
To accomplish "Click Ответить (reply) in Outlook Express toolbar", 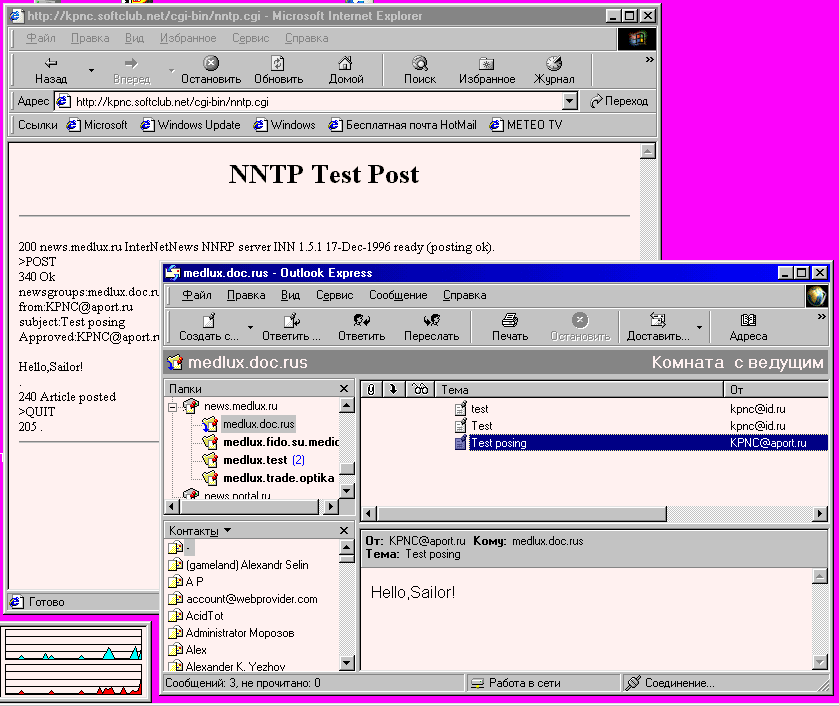I will tap(361, 328).
